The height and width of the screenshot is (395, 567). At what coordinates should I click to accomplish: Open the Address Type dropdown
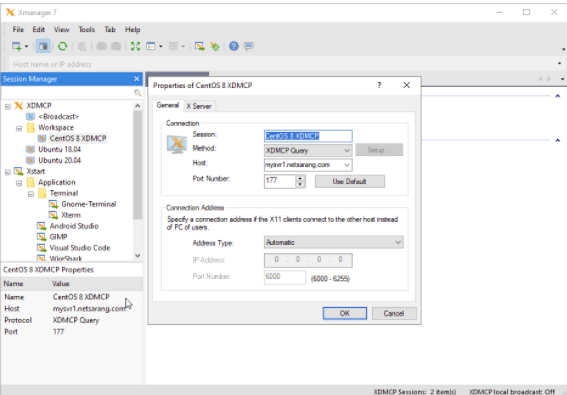click(x=333, y=242)
